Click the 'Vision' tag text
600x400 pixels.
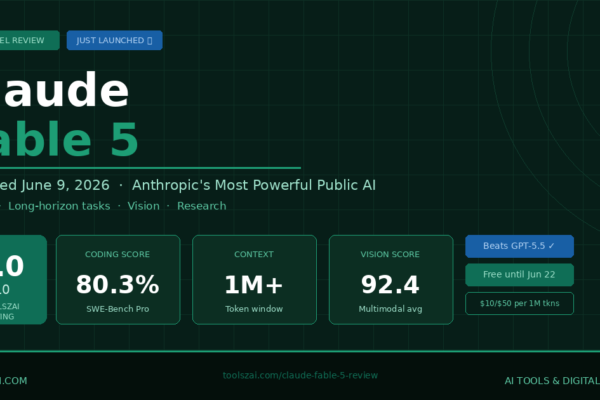click(x=143, y=206)
